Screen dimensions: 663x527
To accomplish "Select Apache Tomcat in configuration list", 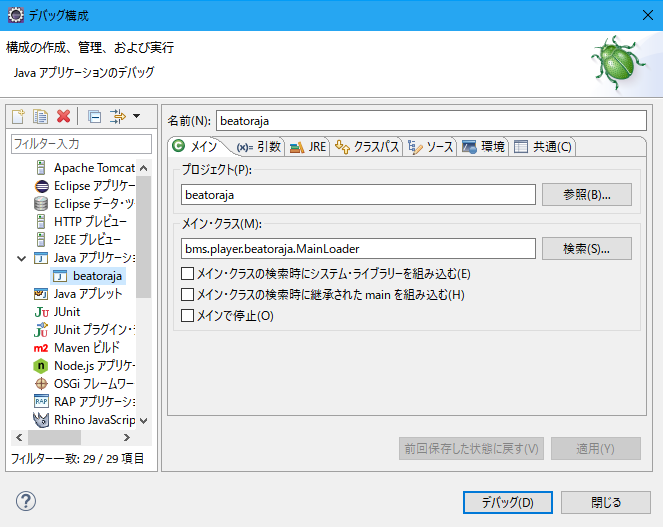I will coord(94,168).
